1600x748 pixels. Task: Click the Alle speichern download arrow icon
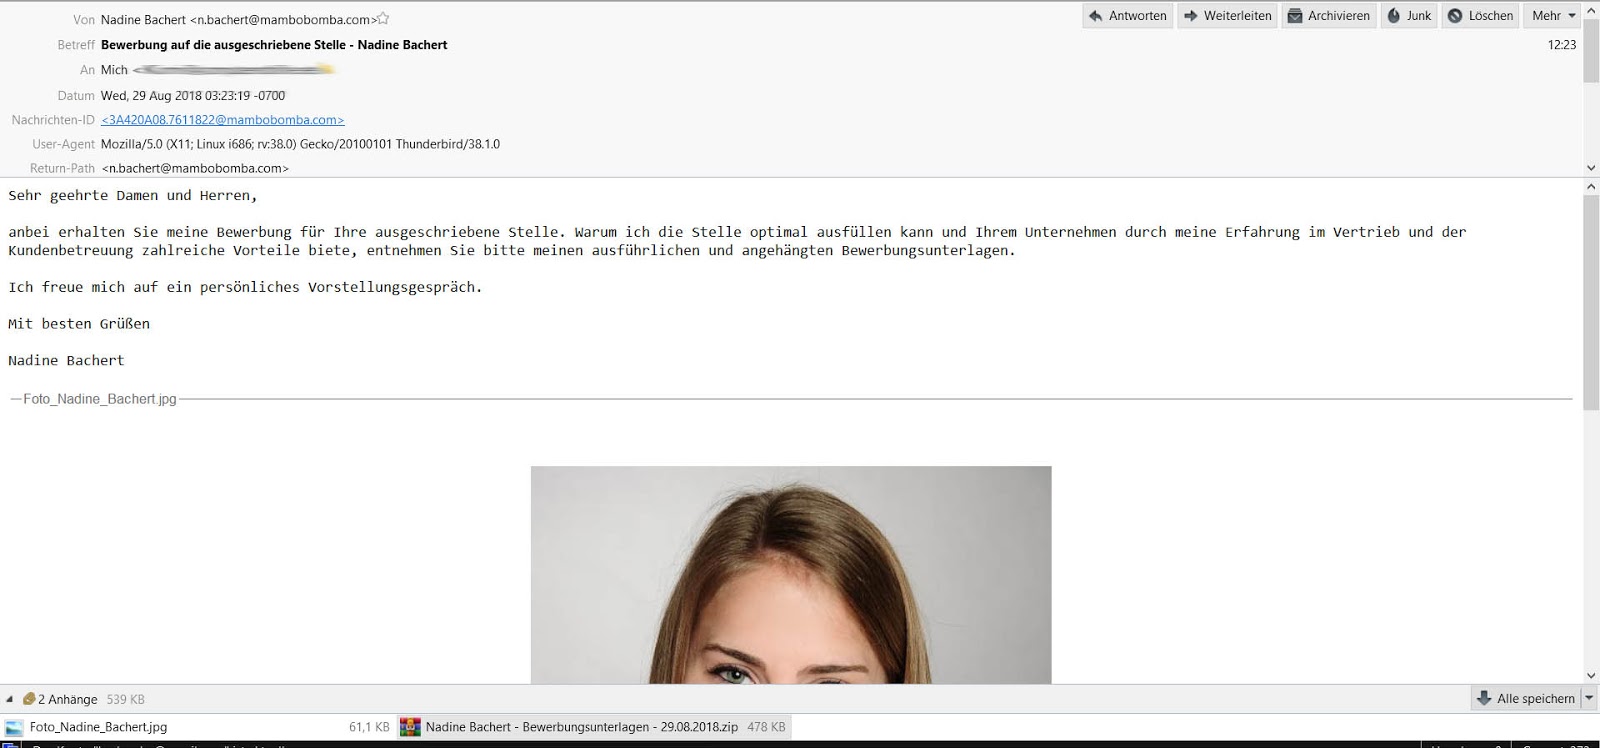click(x=1484, y=699)
